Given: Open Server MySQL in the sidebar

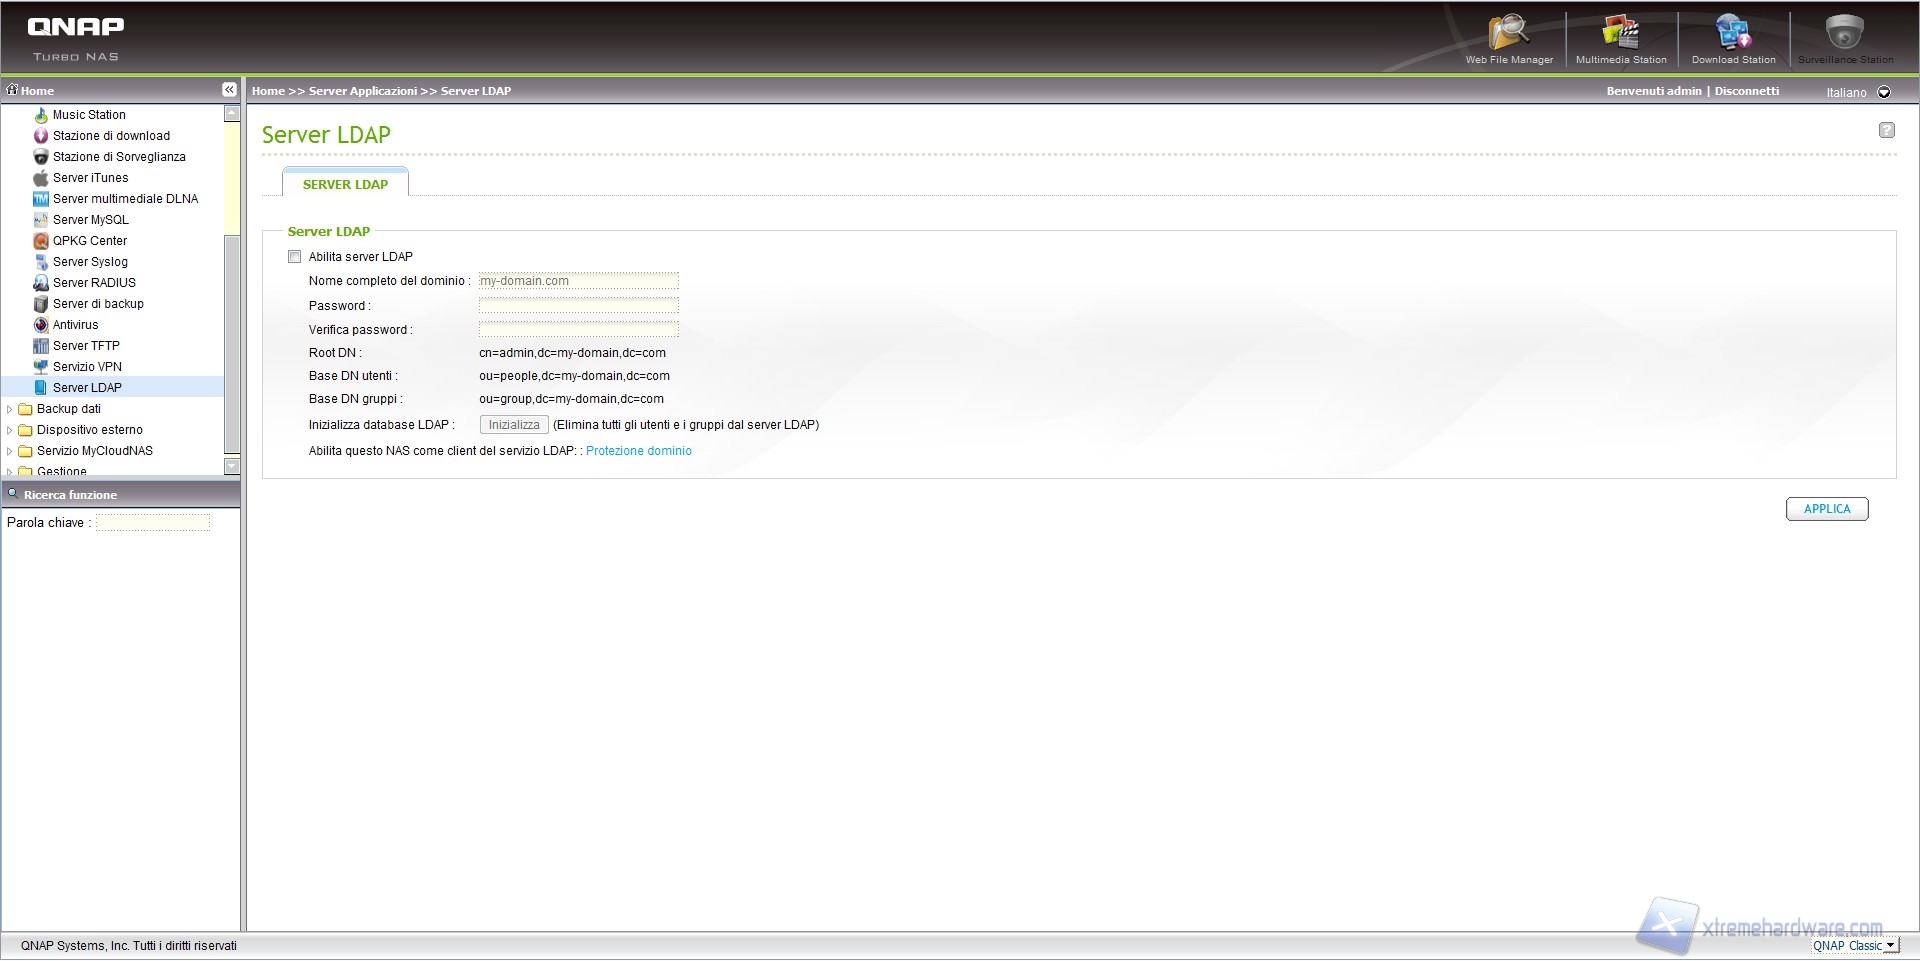Looking at the screenshot, I should tap(90, 220).
